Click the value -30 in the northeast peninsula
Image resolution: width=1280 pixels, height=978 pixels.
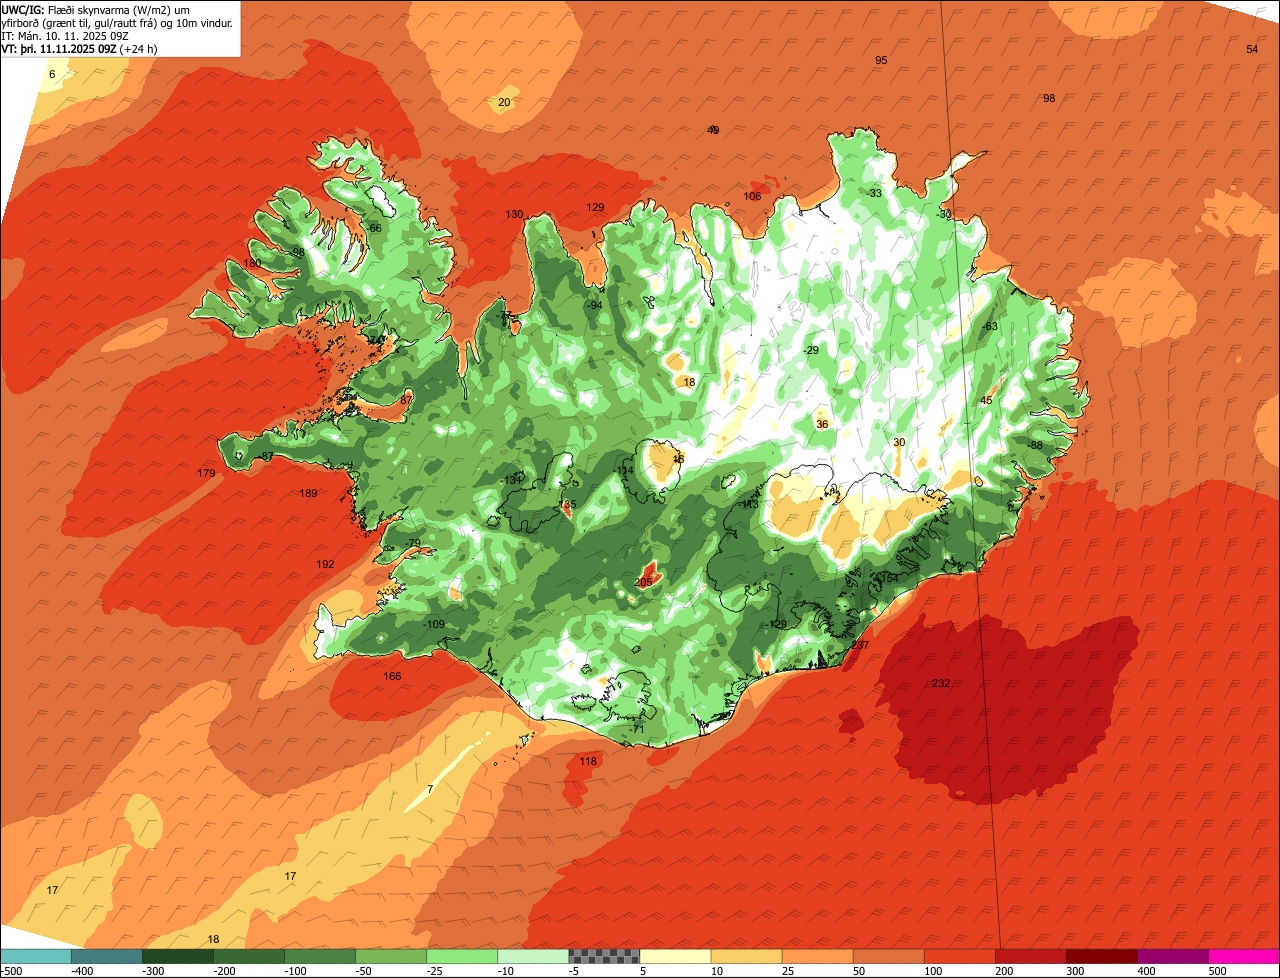click(x=944, y=214)
